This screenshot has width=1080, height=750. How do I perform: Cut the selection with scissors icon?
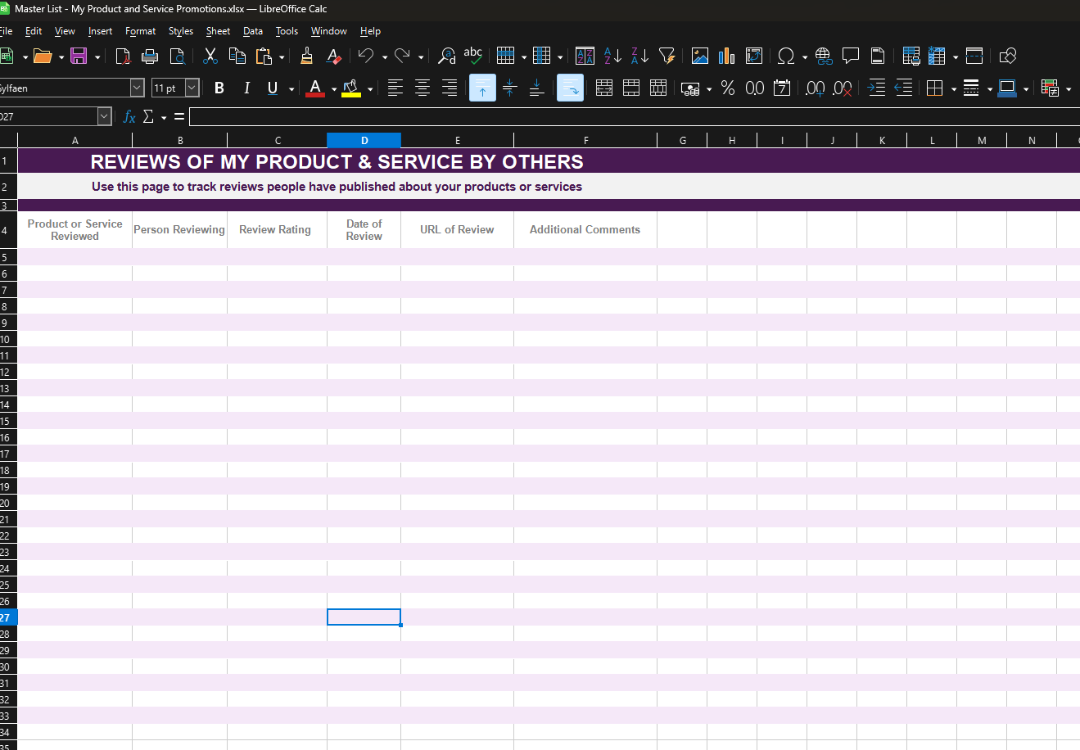[x=210, y=56]
